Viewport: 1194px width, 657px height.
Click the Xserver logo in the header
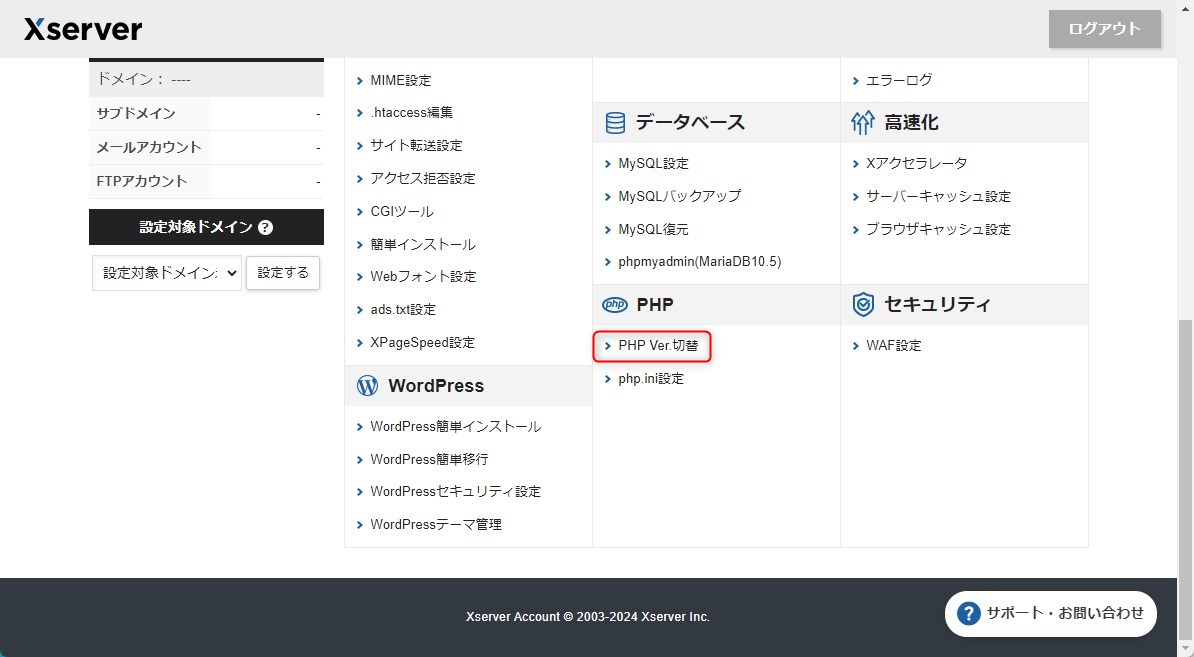[x=83, y=29]
